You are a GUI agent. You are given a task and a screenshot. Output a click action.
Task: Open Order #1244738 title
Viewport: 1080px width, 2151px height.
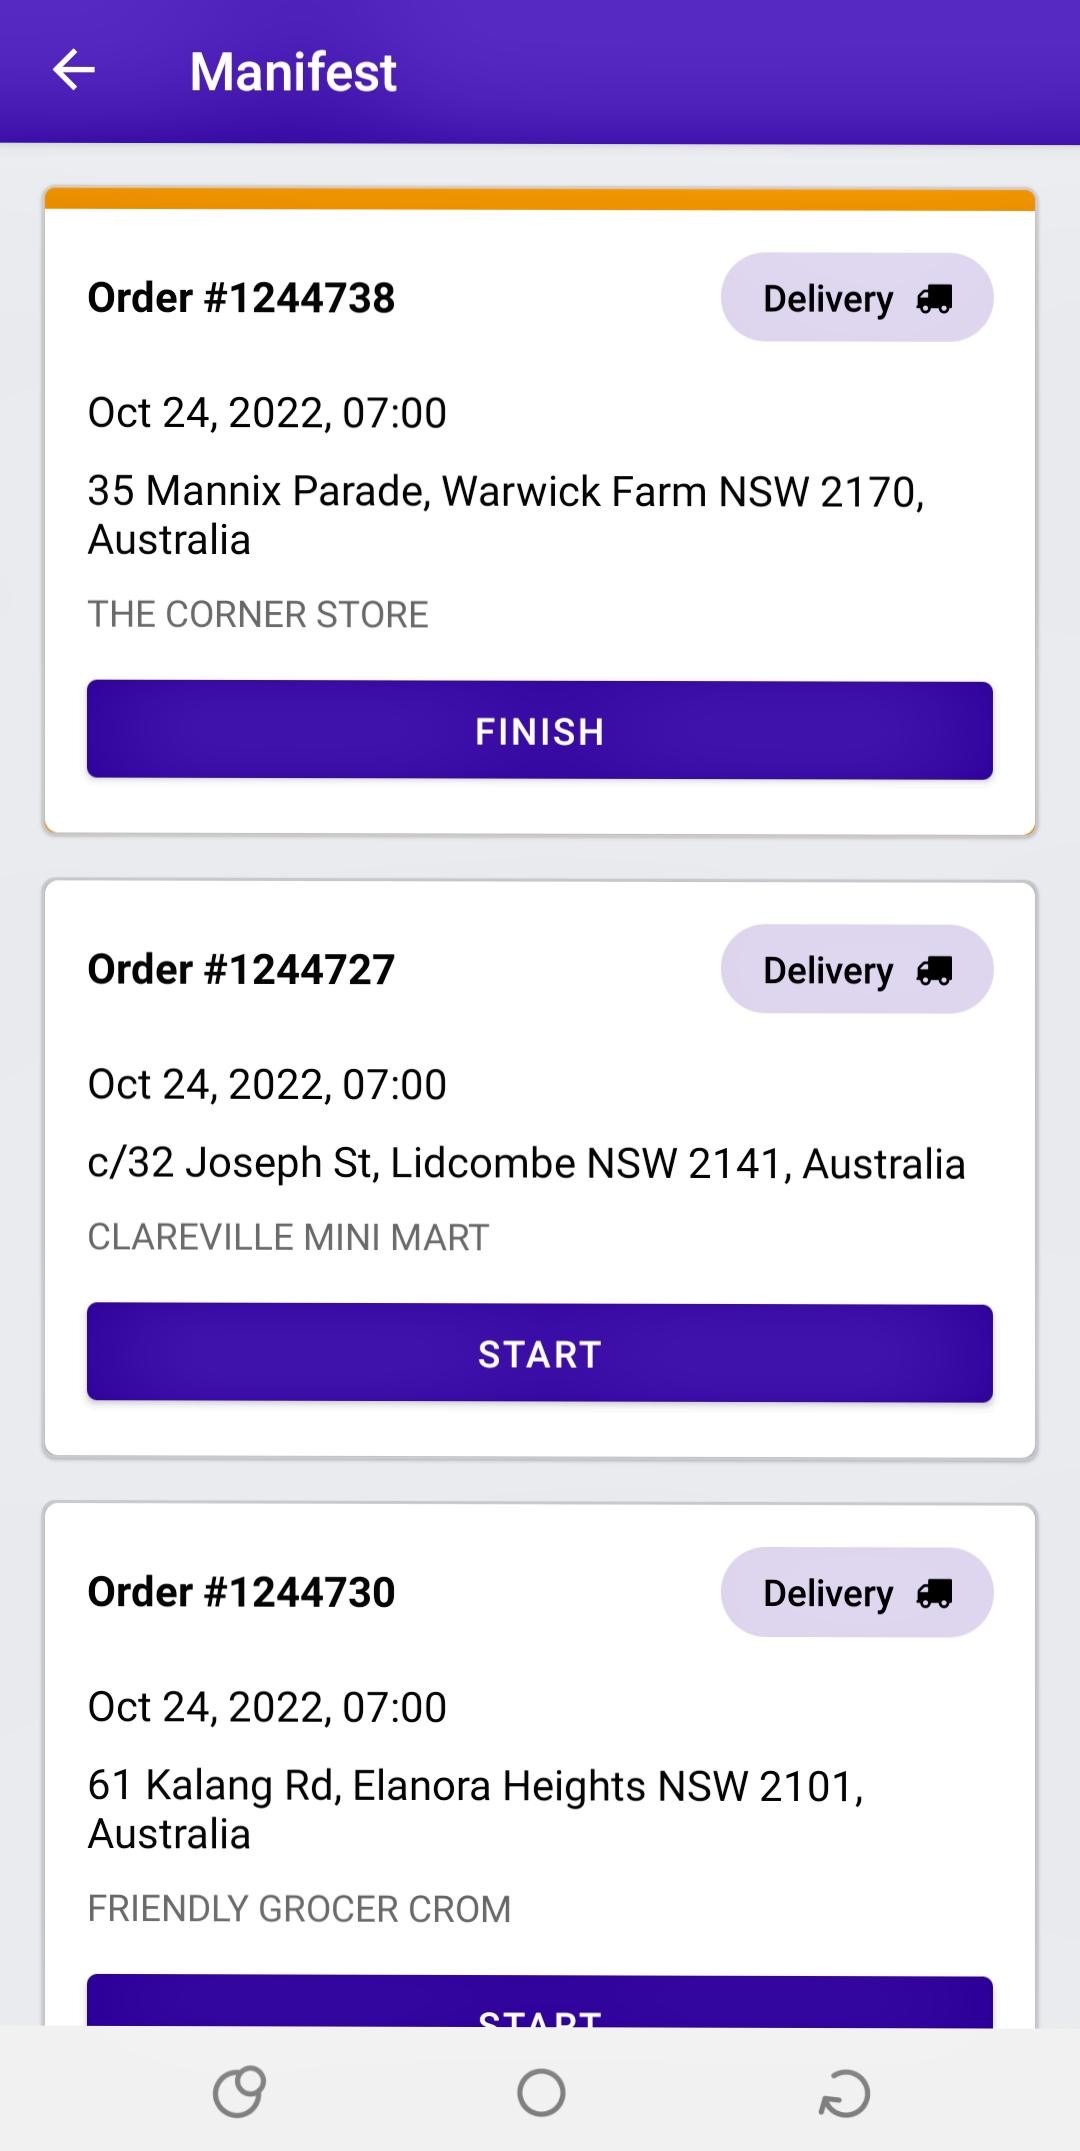(x=241, y=298)
